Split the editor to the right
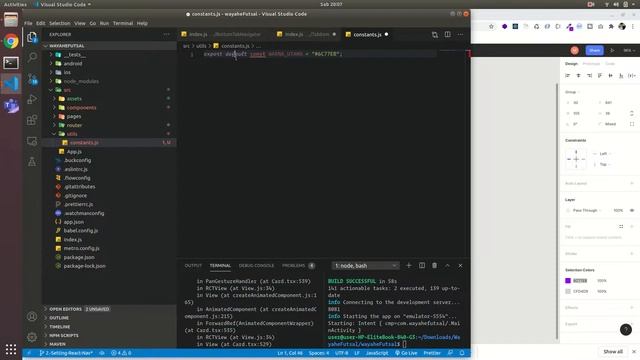Viewport: 640px width, 360px height. (x=448, y=35)
